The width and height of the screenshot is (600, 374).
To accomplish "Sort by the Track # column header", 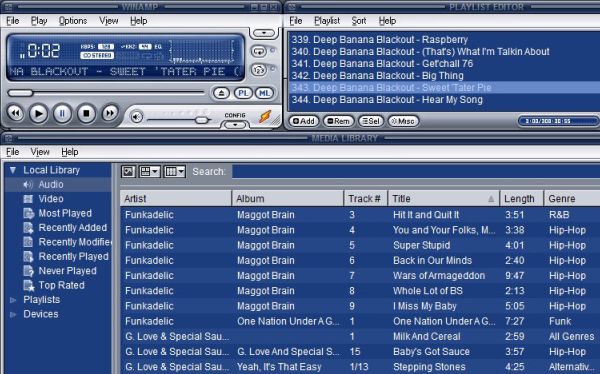I will click(366, 199).
